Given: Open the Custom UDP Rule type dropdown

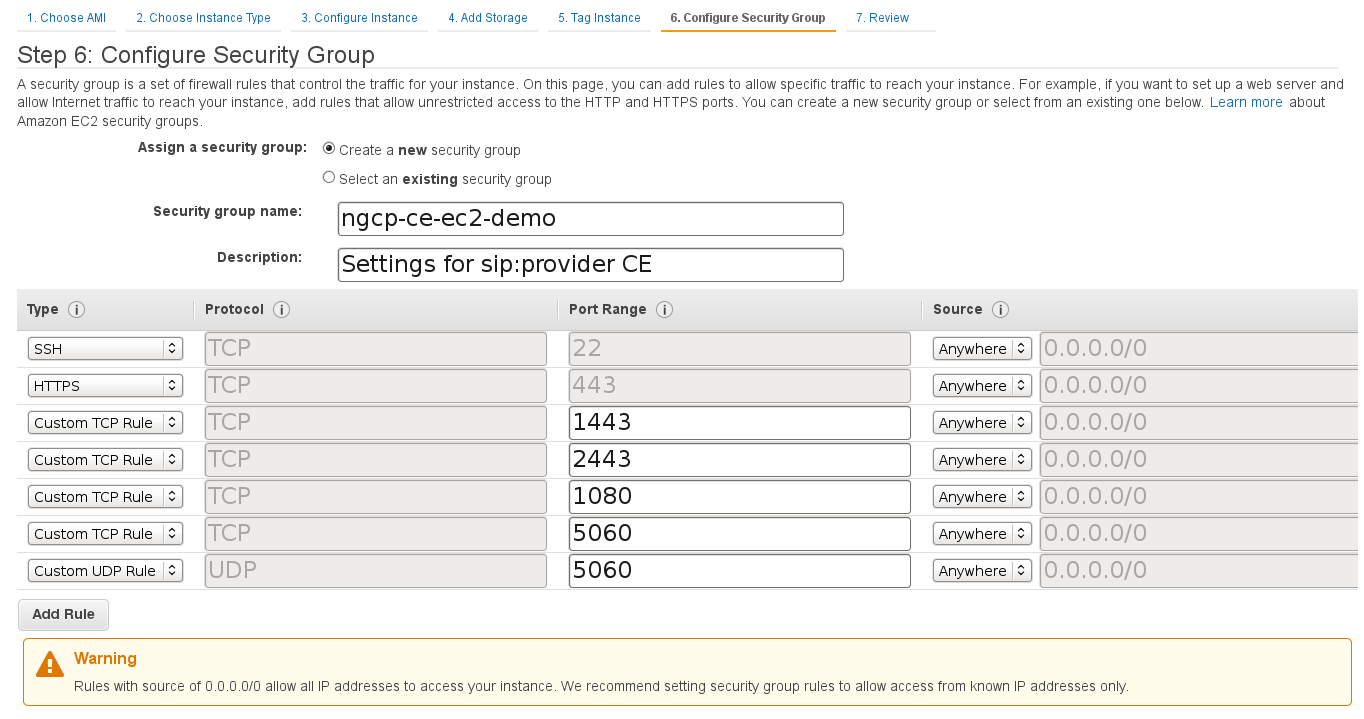Looking at the screenshot, I should tap(105, 571).
